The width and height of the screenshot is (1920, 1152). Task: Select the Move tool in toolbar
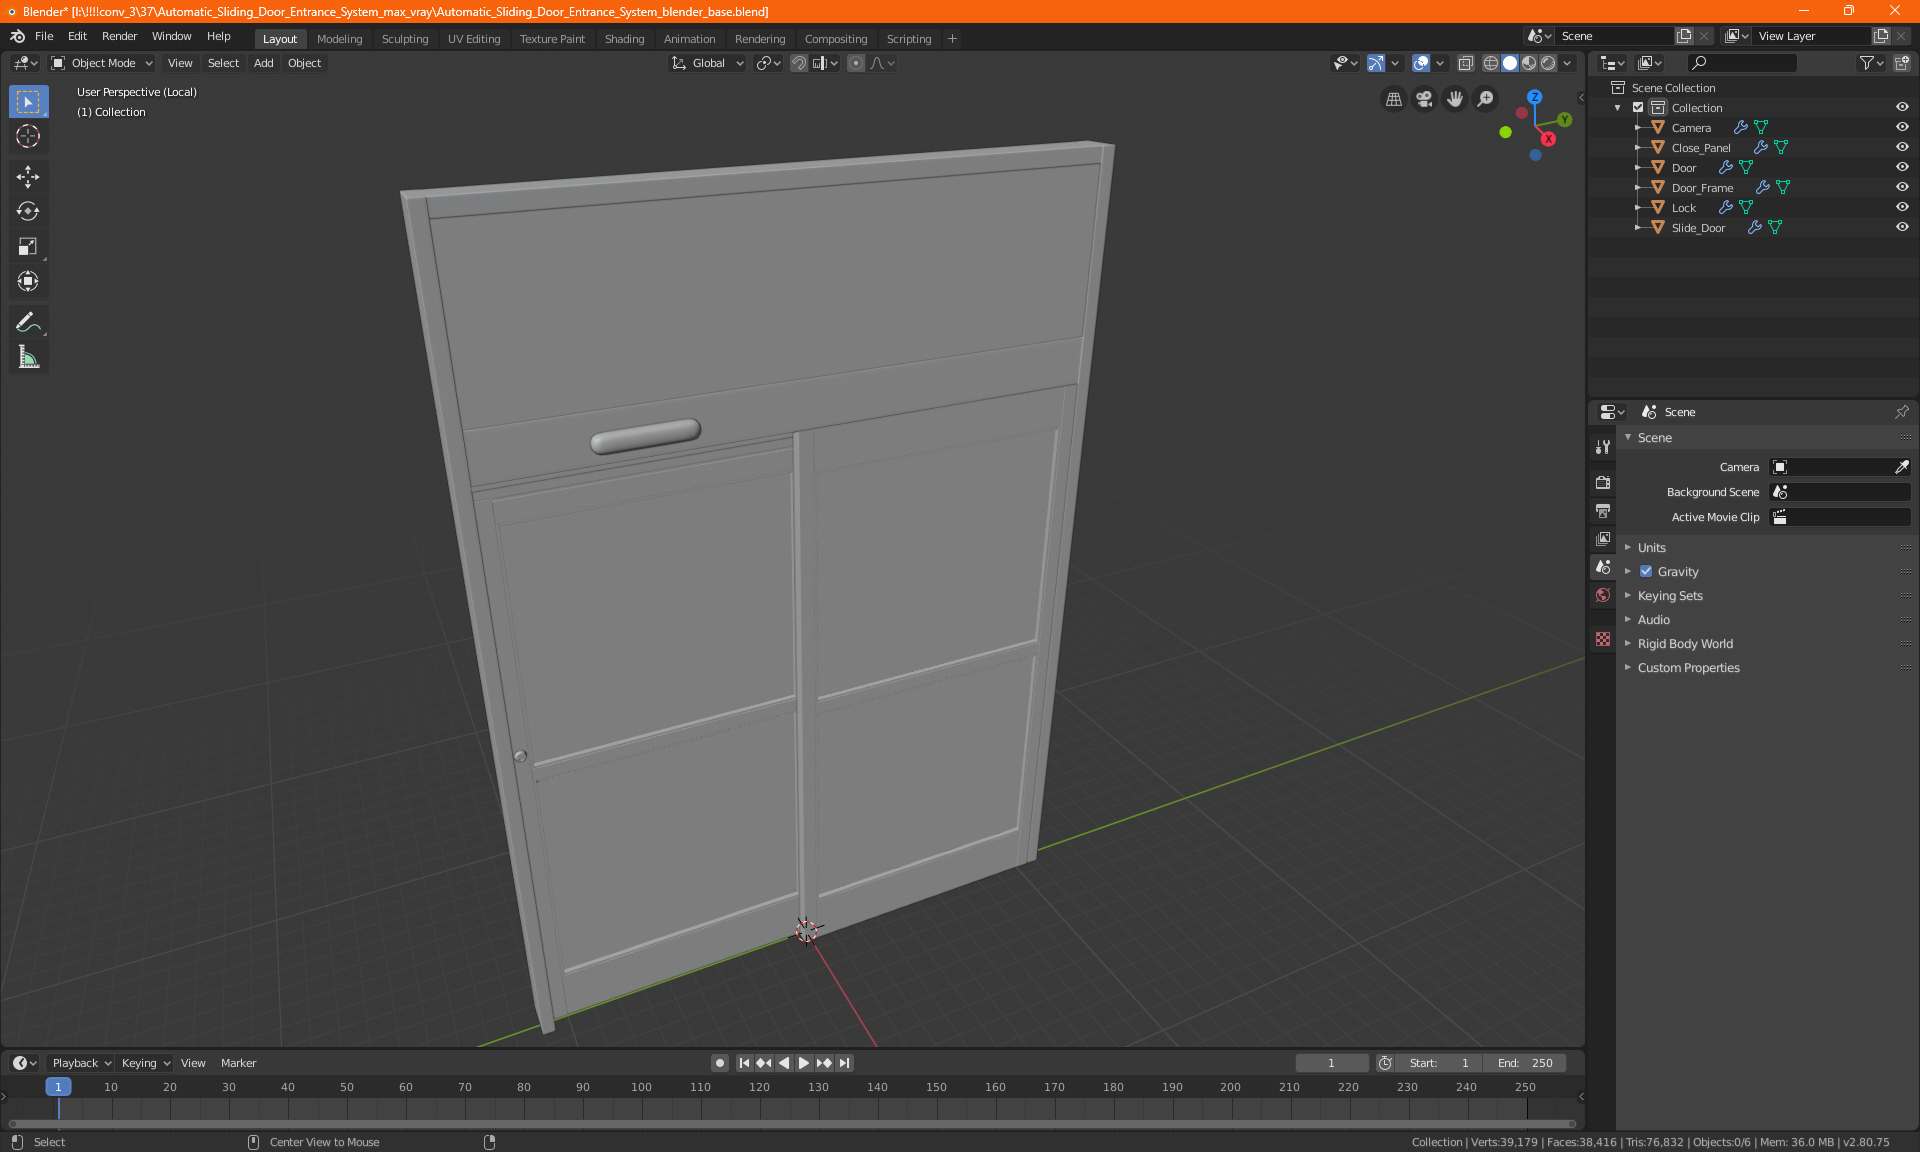(x=28, y=177)
